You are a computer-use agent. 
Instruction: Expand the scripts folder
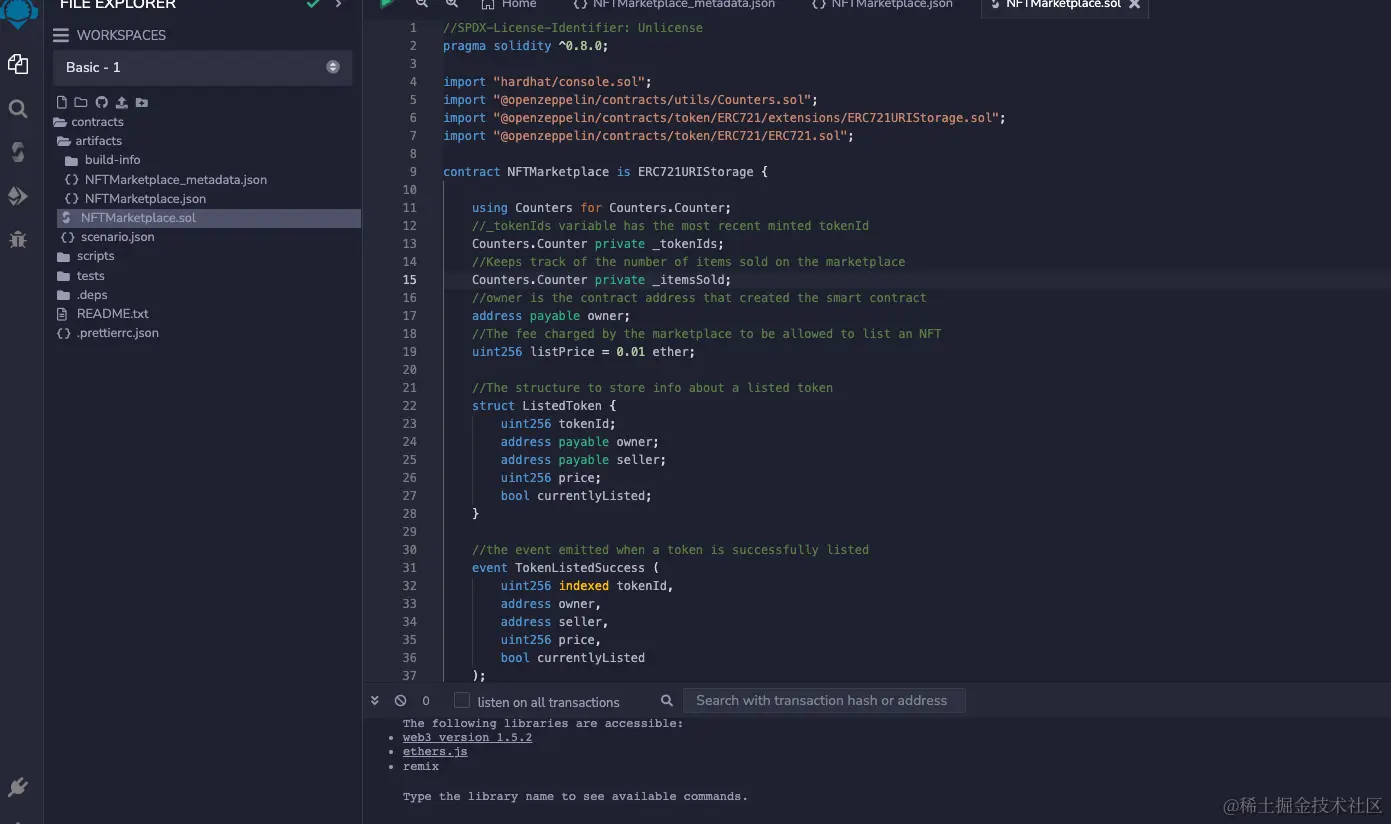click(x=86, y=256)
